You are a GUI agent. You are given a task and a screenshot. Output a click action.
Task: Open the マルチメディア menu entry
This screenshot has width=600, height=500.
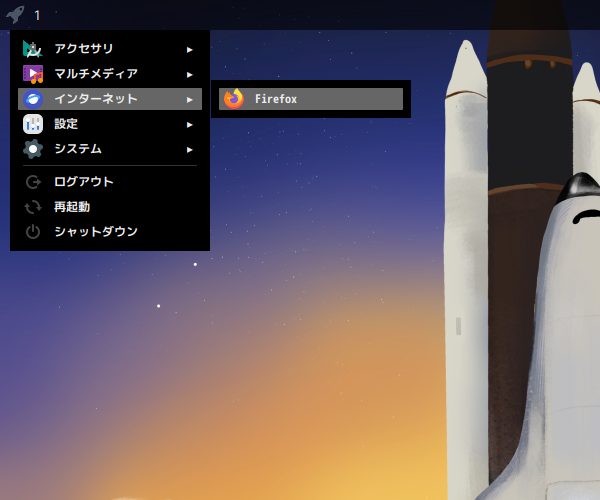110,74
